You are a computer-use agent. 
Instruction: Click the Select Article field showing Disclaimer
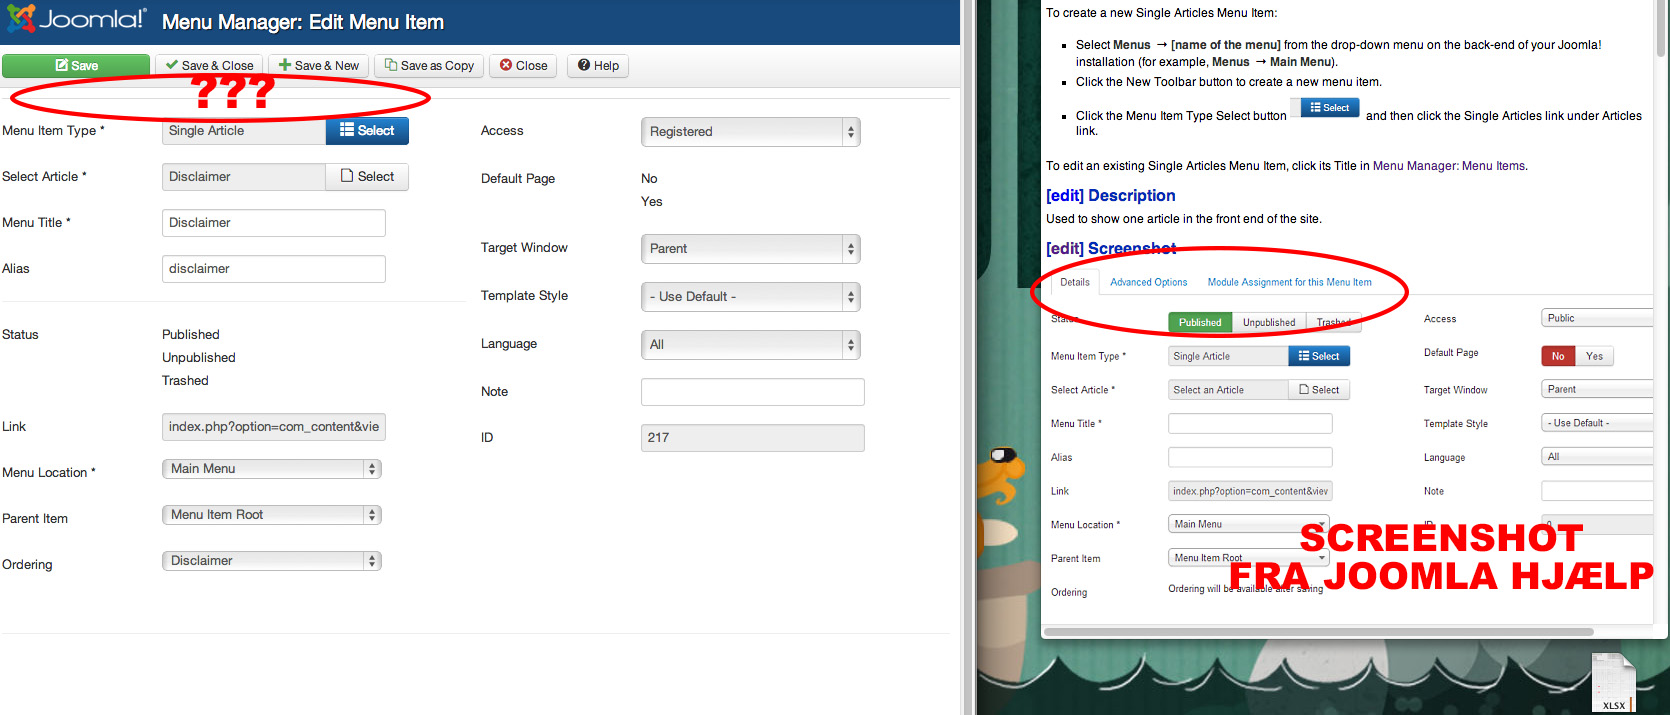point(244,177)
